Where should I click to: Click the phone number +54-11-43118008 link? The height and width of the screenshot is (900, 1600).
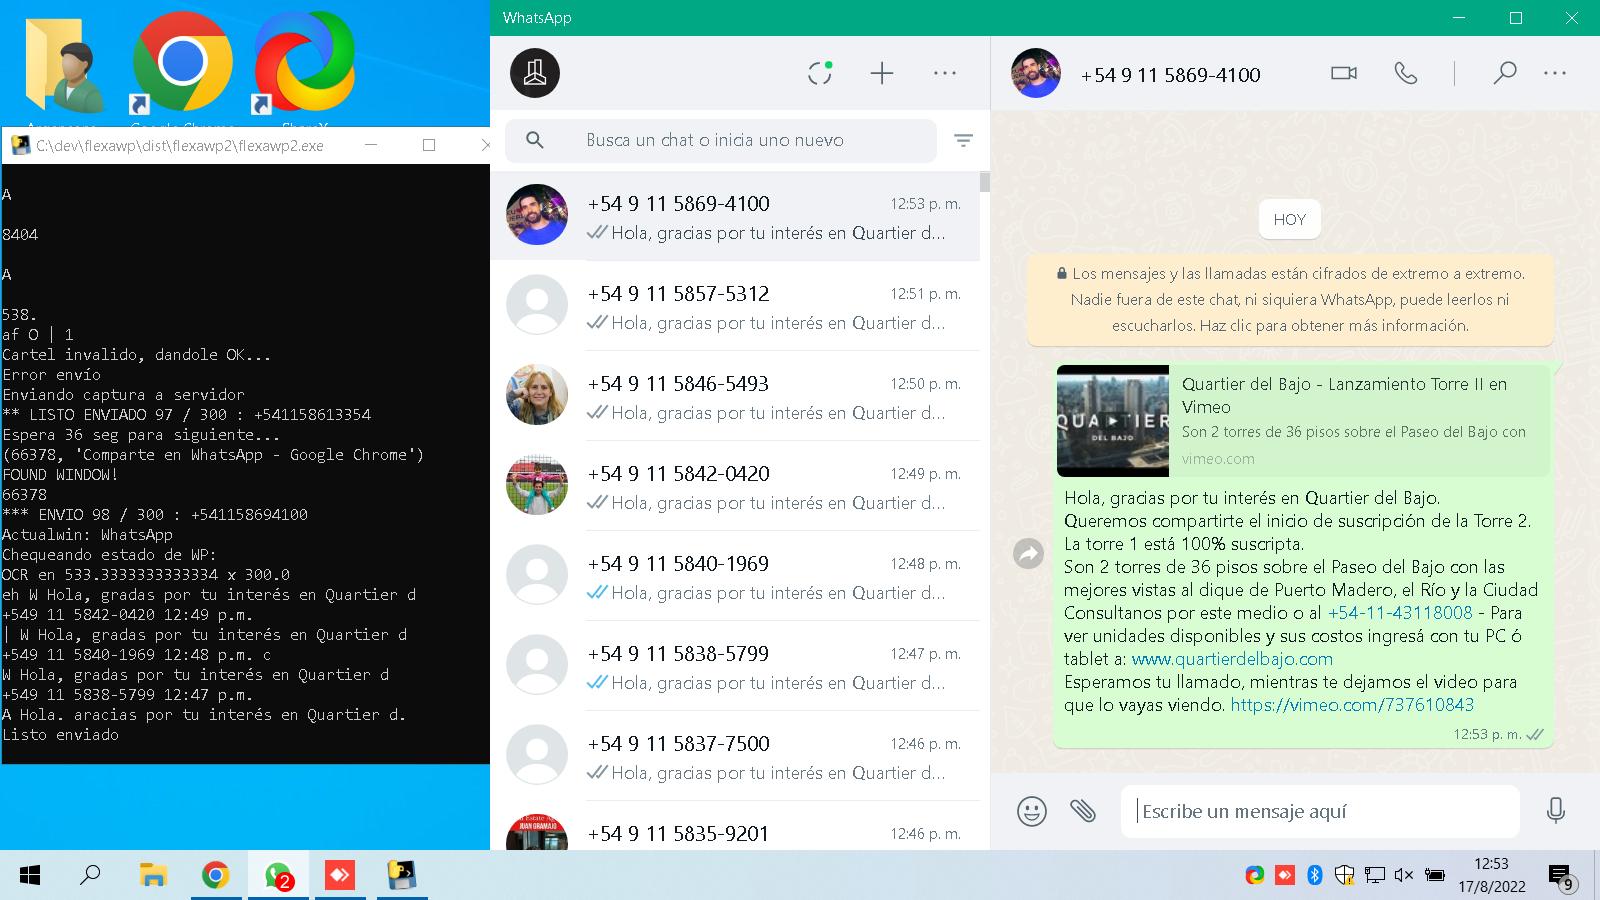coord(1400,613)
